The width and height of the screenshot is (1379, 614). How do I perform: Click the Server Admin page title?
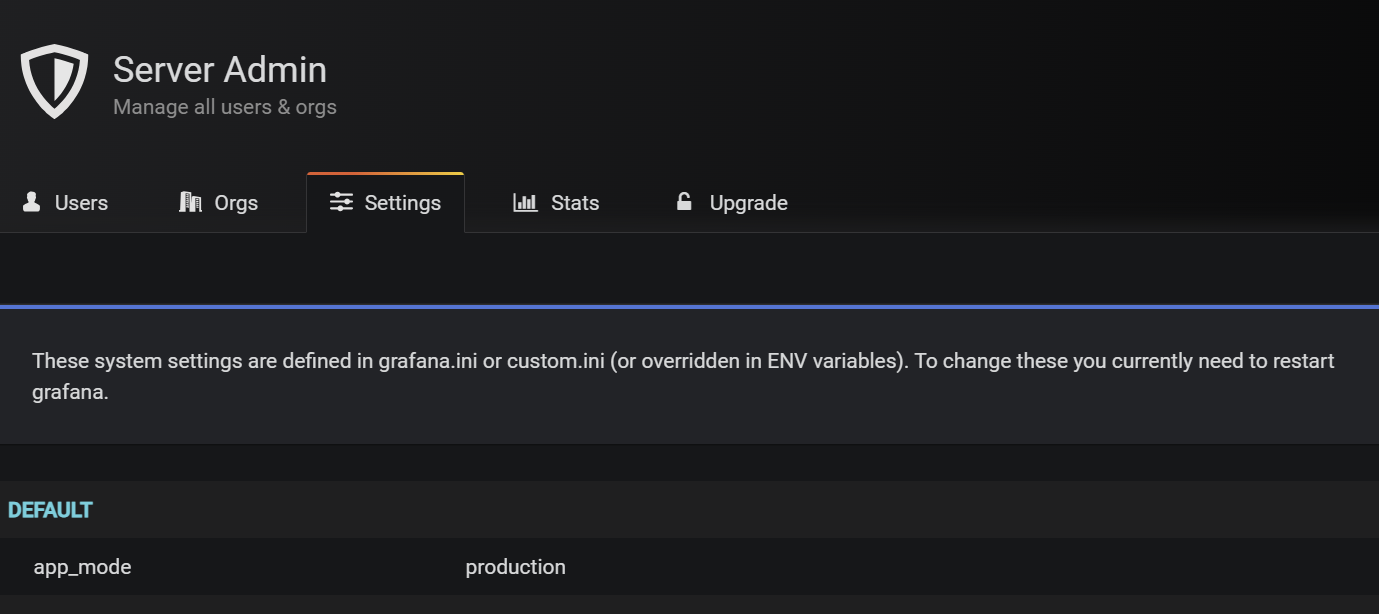(220, 70)
